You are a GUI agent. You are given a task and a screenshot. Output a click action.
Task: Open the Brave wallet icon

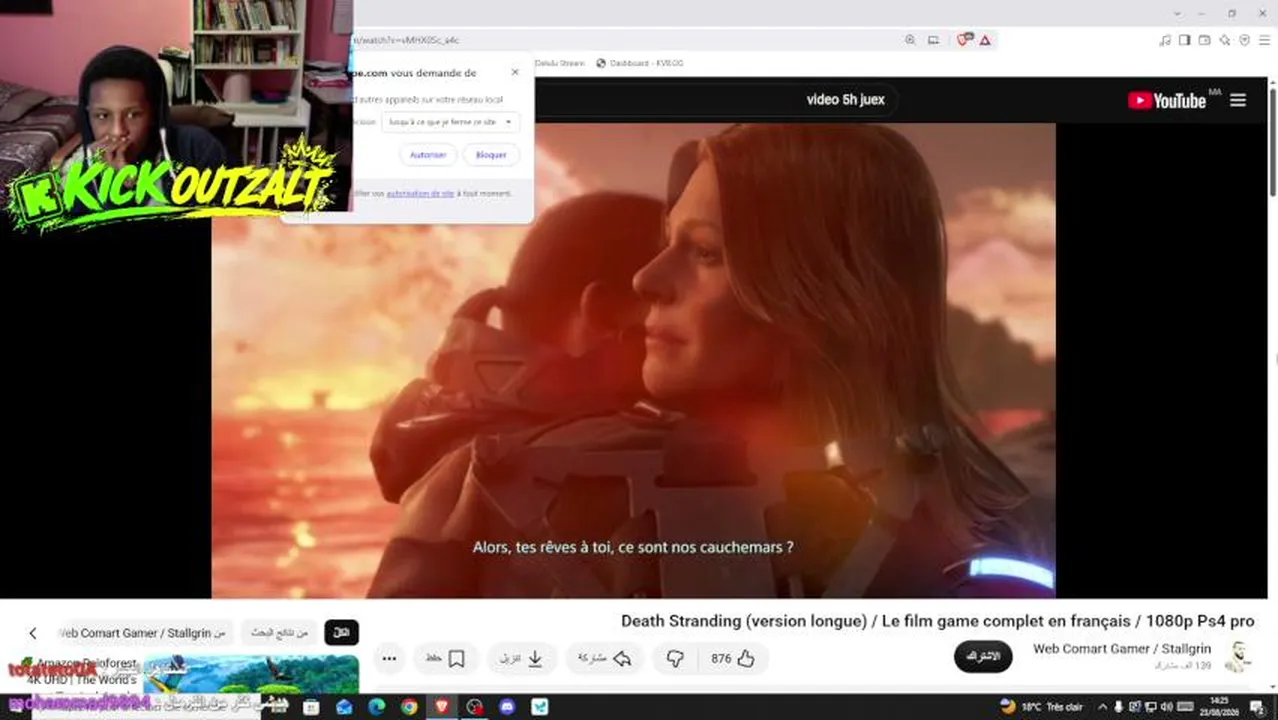(x=1205, y=40)
